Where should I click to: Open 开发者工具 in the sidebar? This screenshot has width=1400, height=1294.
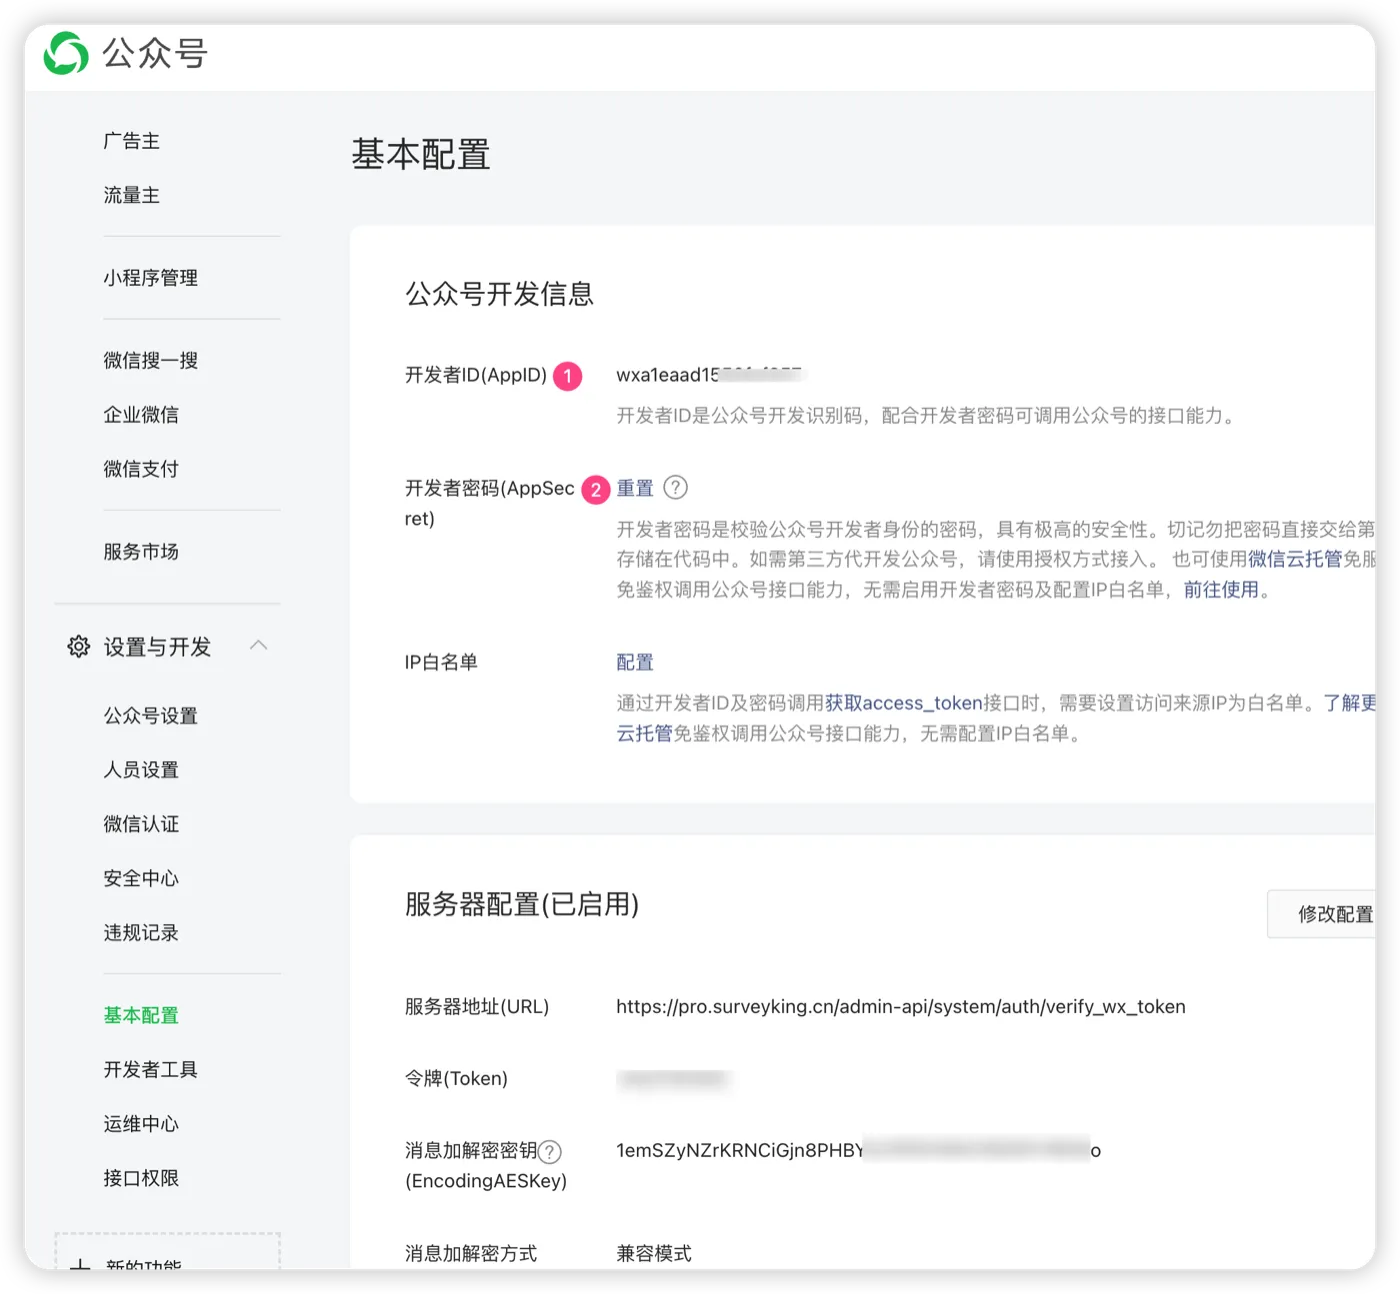click(151, 1070)
